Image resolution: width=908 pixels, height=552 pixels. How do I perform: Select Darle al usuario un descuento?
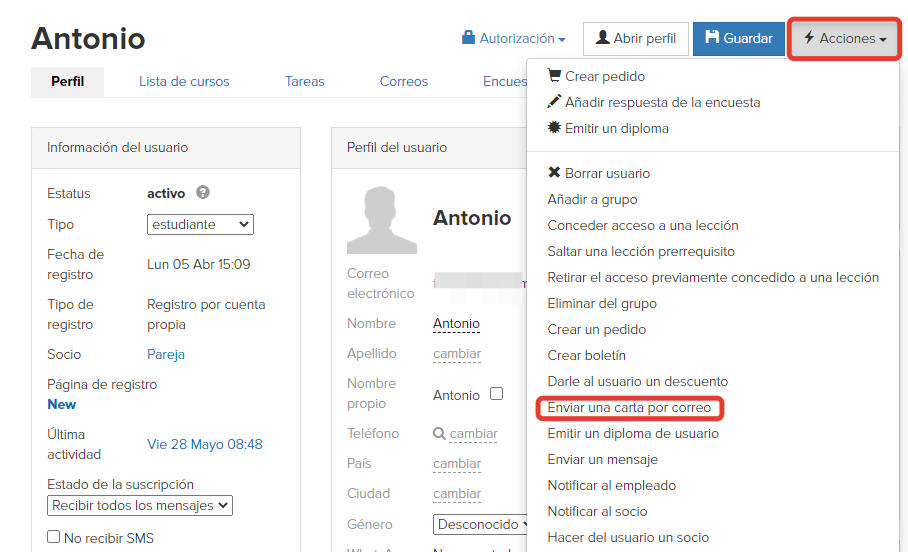point(638,382)
